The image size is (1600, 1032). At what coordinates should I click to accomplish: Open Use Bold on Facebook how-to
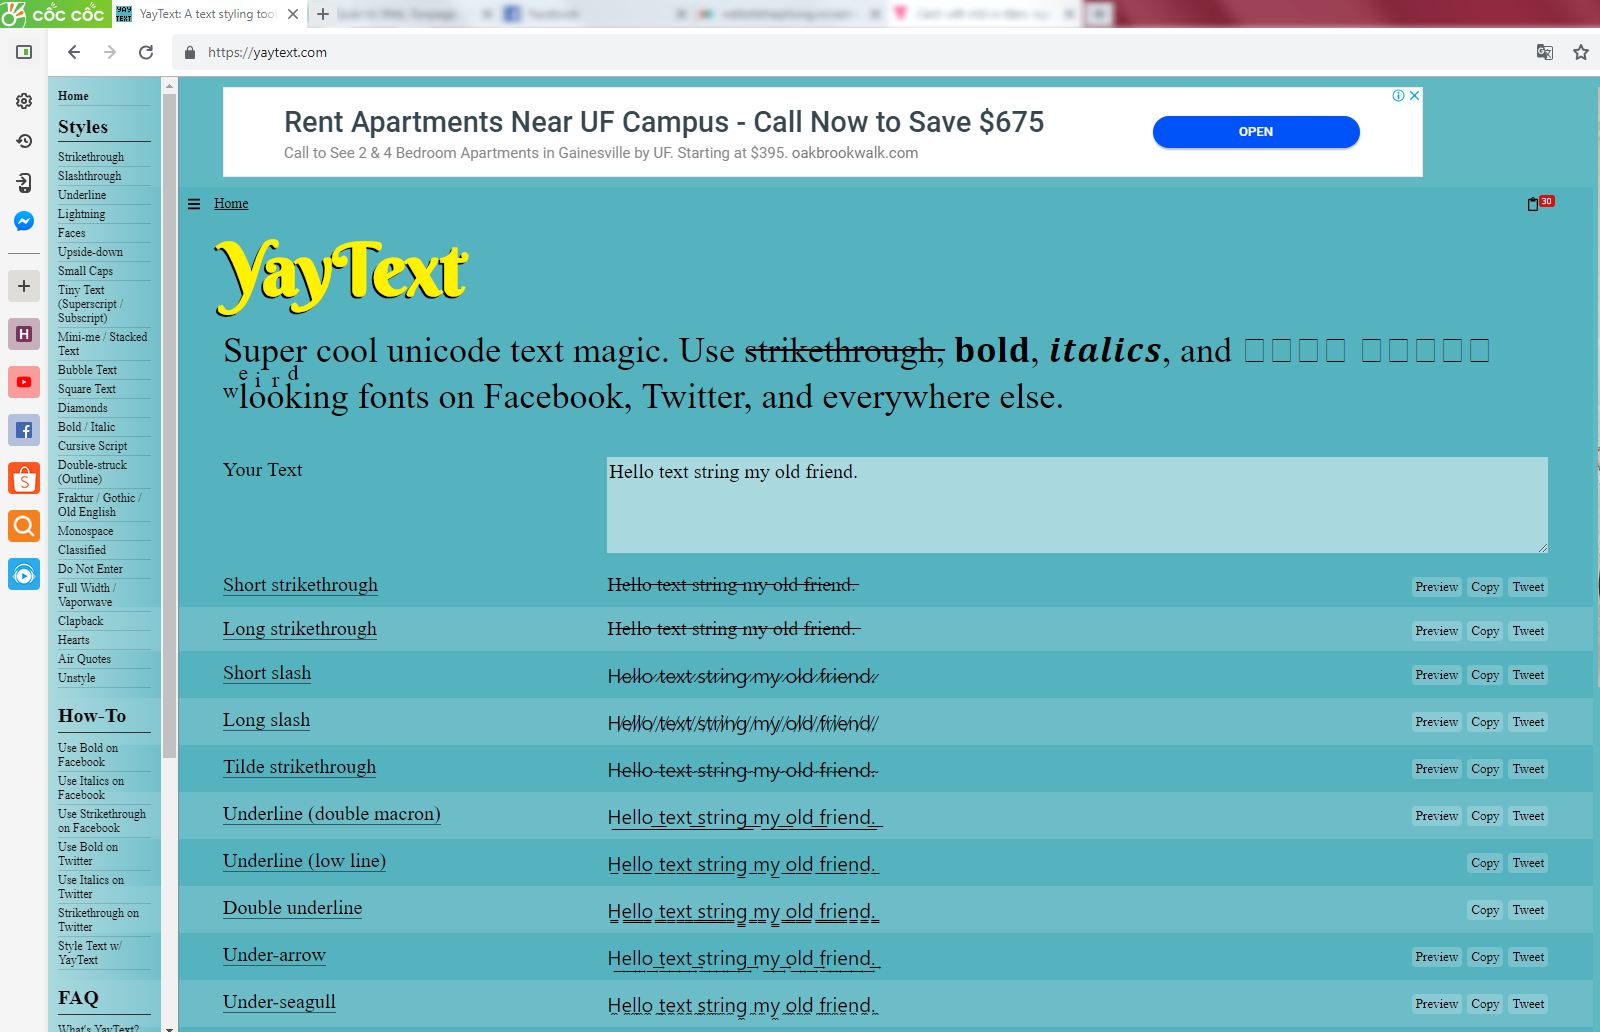(x=88, y=755)
